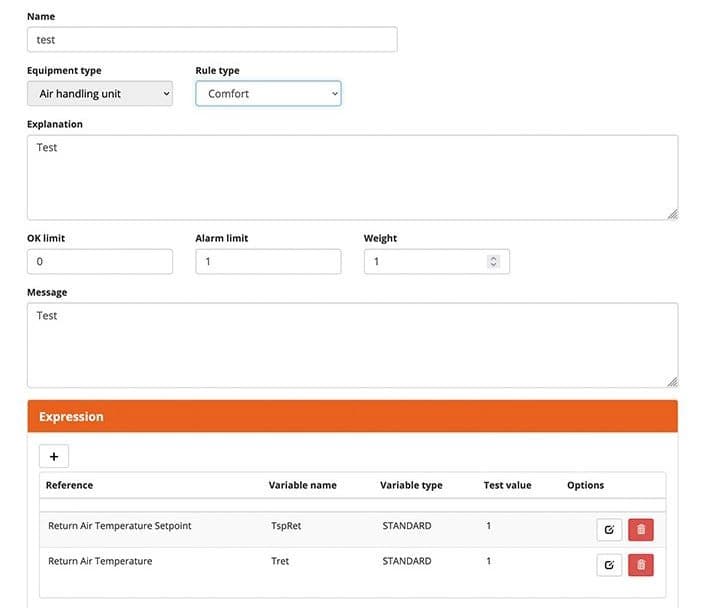Click the Rule type label

pyautogui.click(x=217, y=71)
